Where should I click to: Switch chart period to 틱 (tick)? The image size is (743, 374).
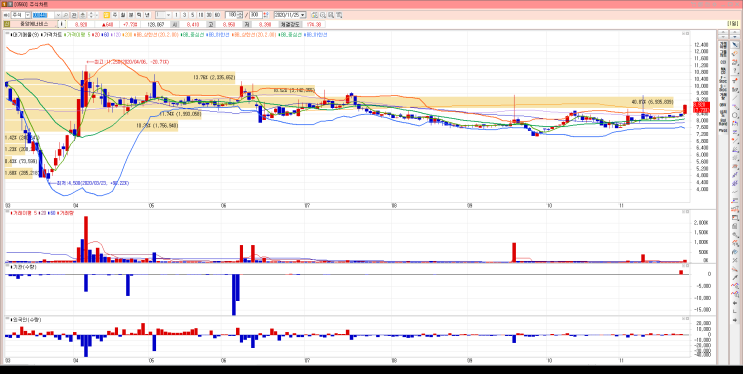click(139, 15)
